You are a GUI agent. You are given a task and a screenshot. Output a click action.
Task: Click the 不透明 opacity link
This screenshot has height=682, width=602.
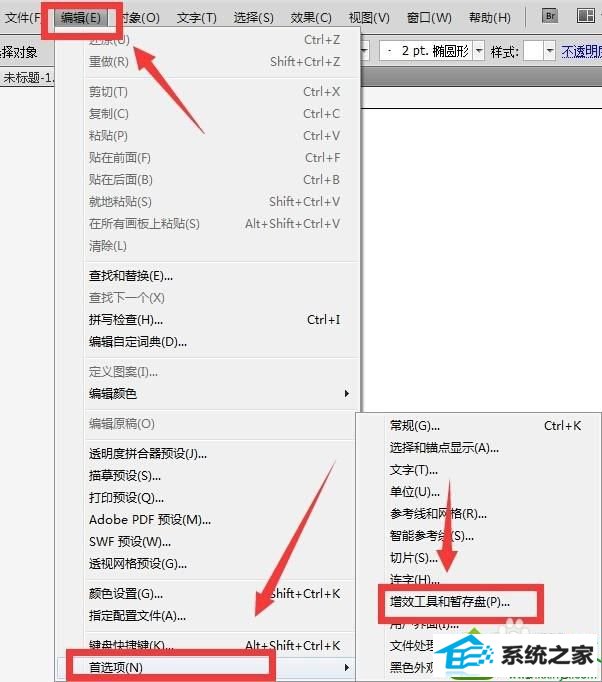581,50
